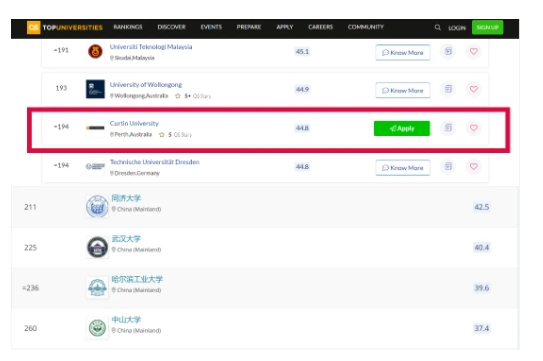Add Universiti Teknologi Malaysia to compare list
The height and width of the screenshot is (361, 543).
coord(448,52)
